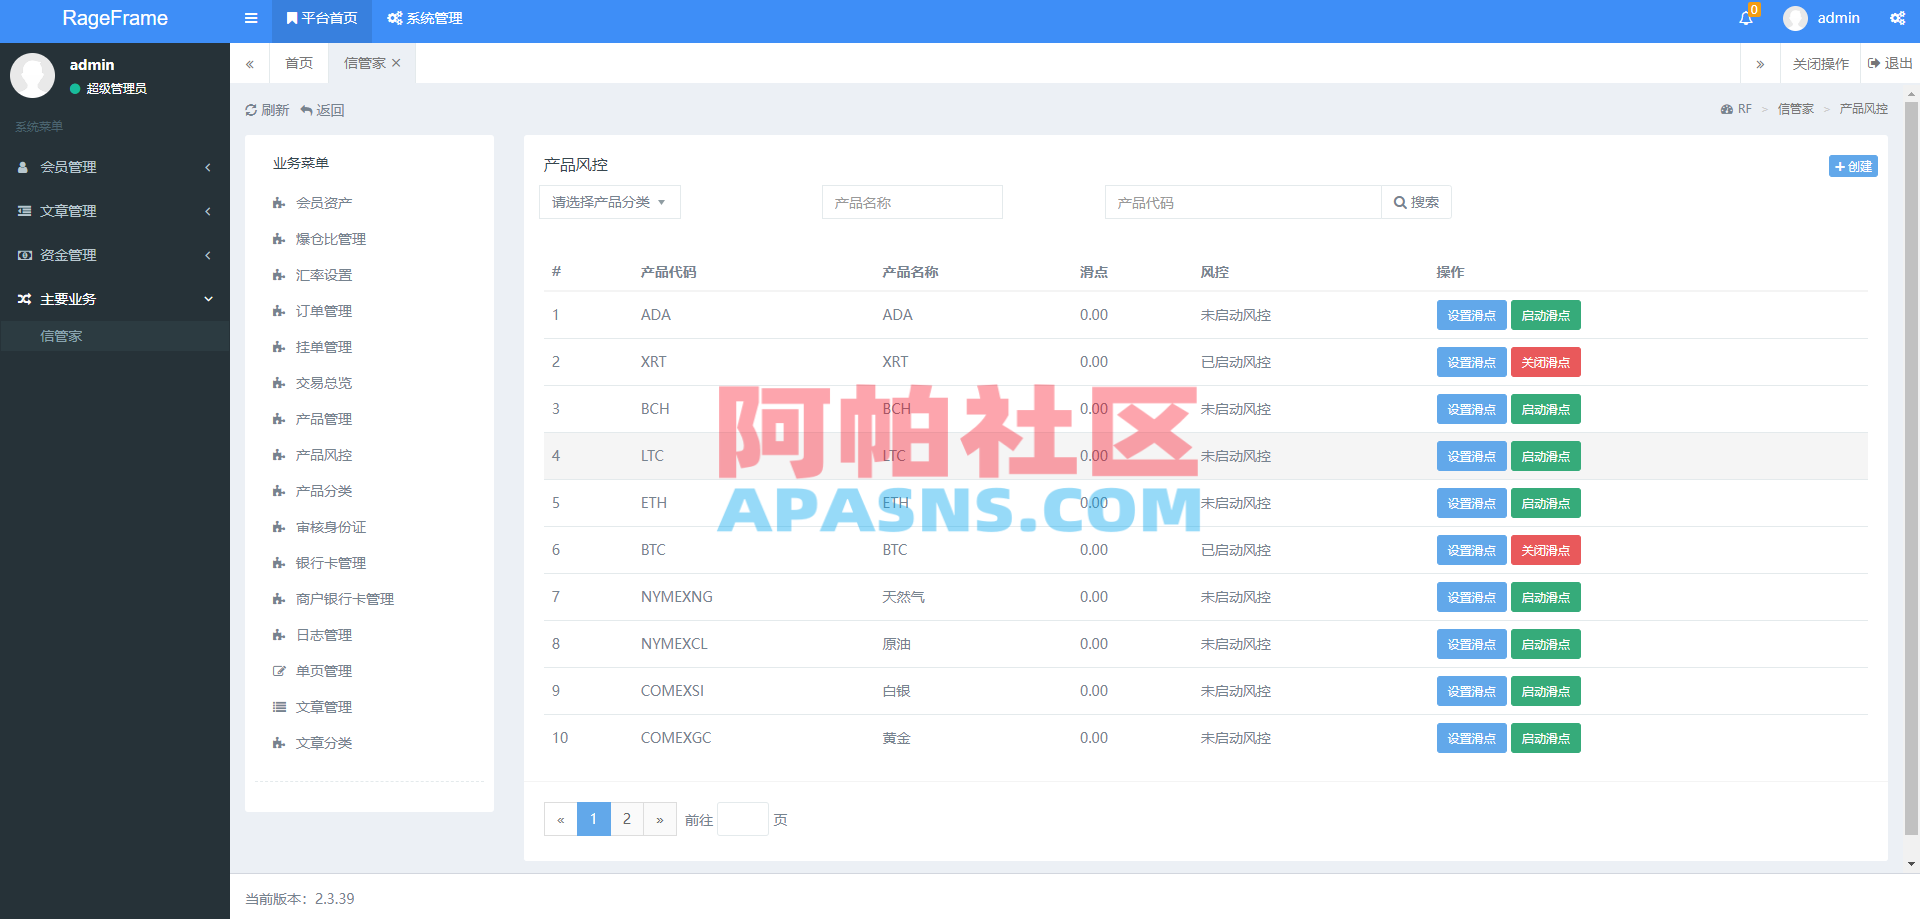This screenshot has height=919, width=1920.
Task: Click the admin avatar image in top bar
Action: click(x=1795, y=18)
